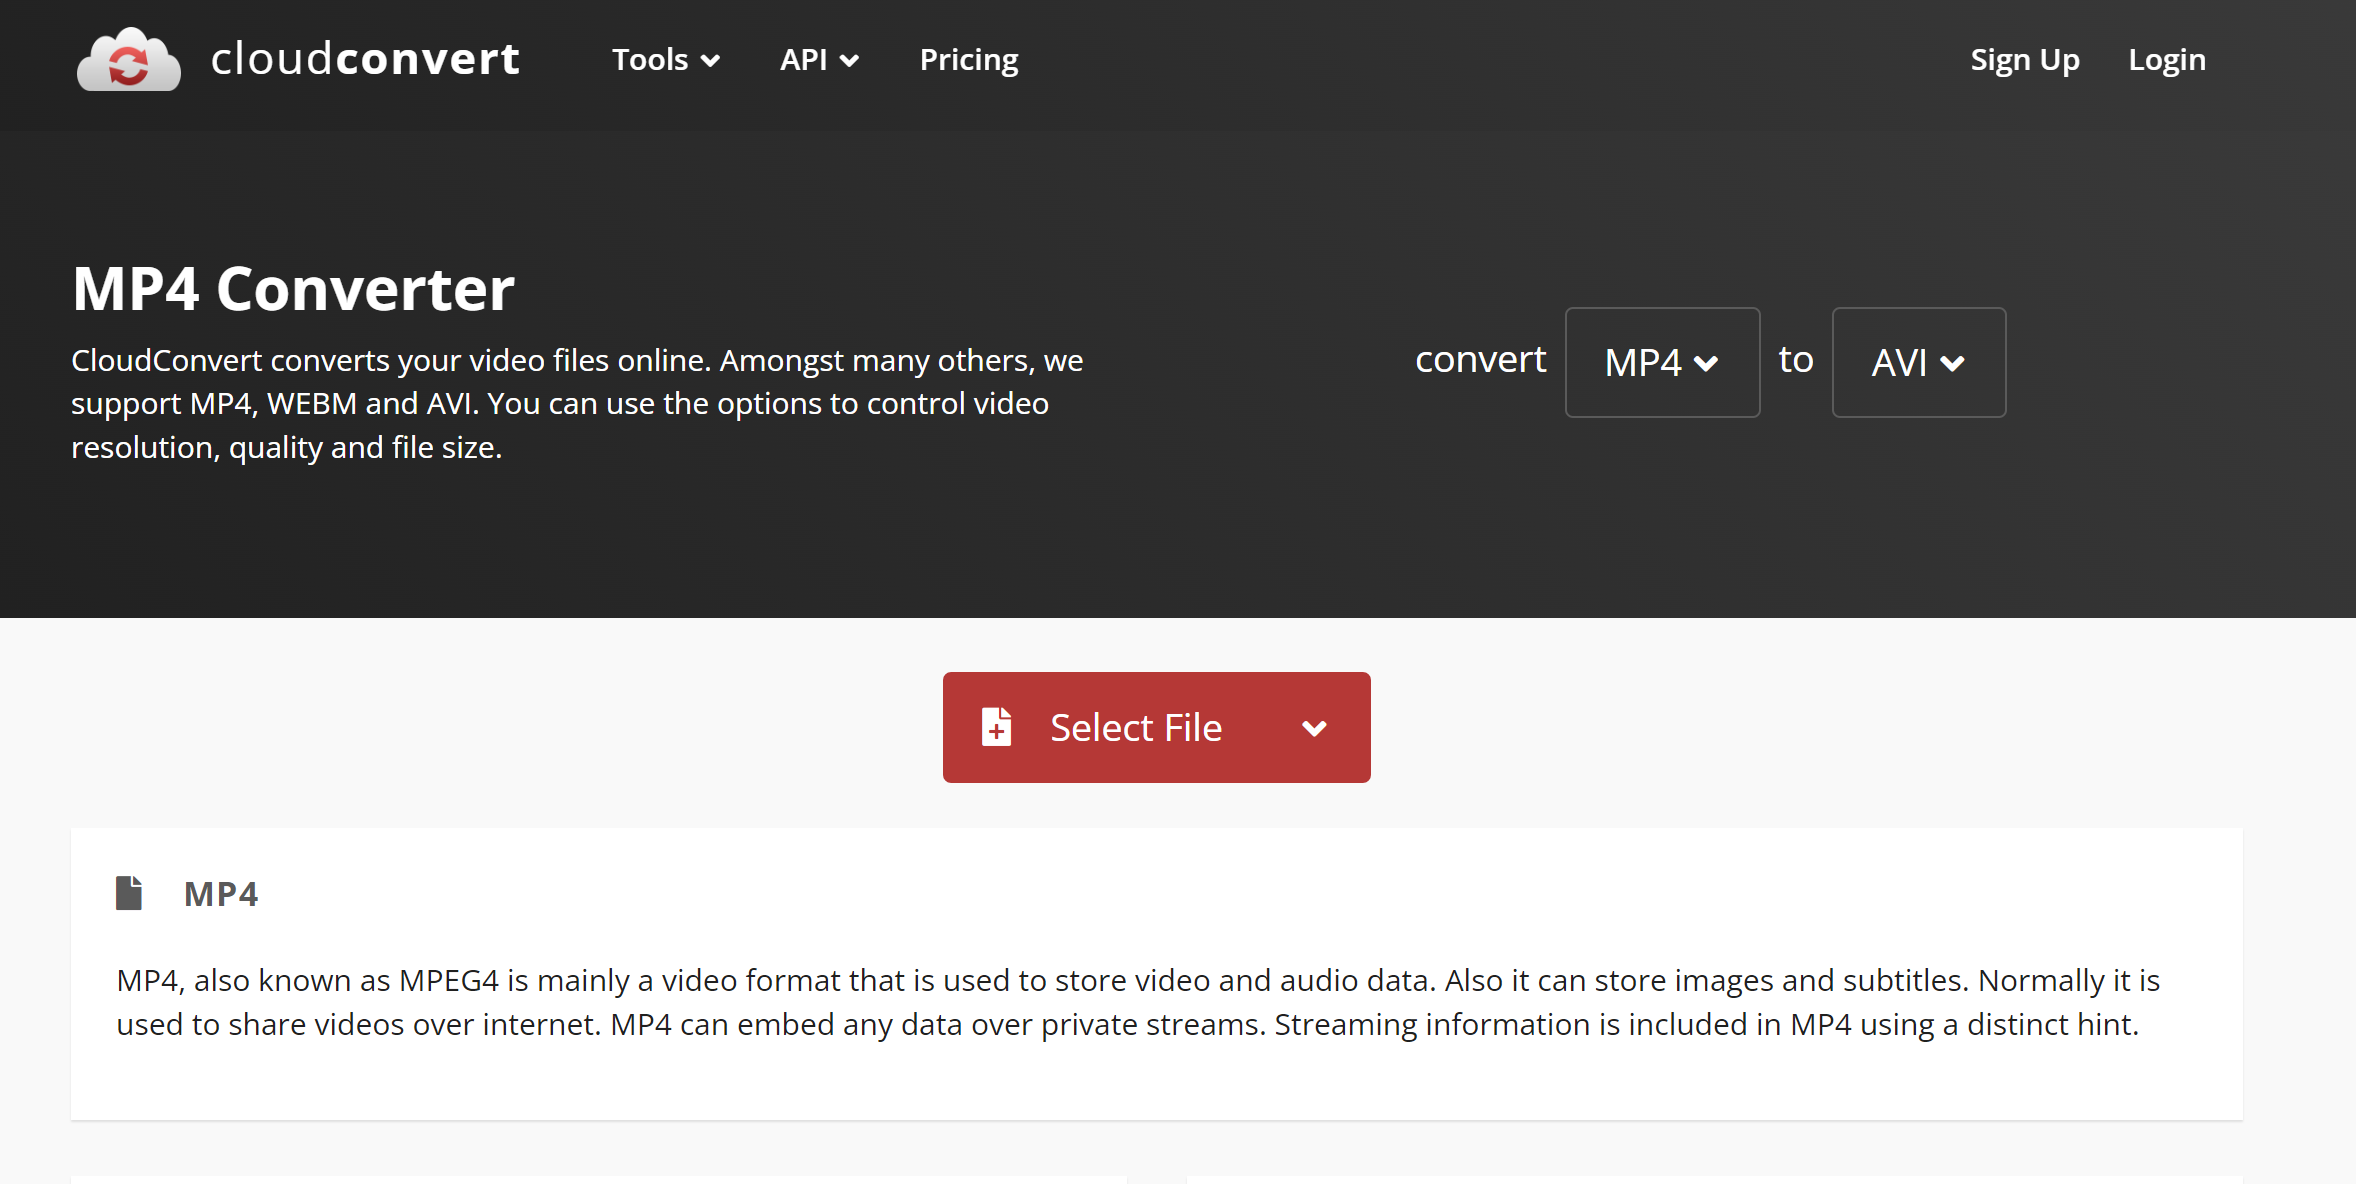Click the MP4 heading in the info card
This screenshot has width=2356, height=1184.
click(x=220, y=893)
